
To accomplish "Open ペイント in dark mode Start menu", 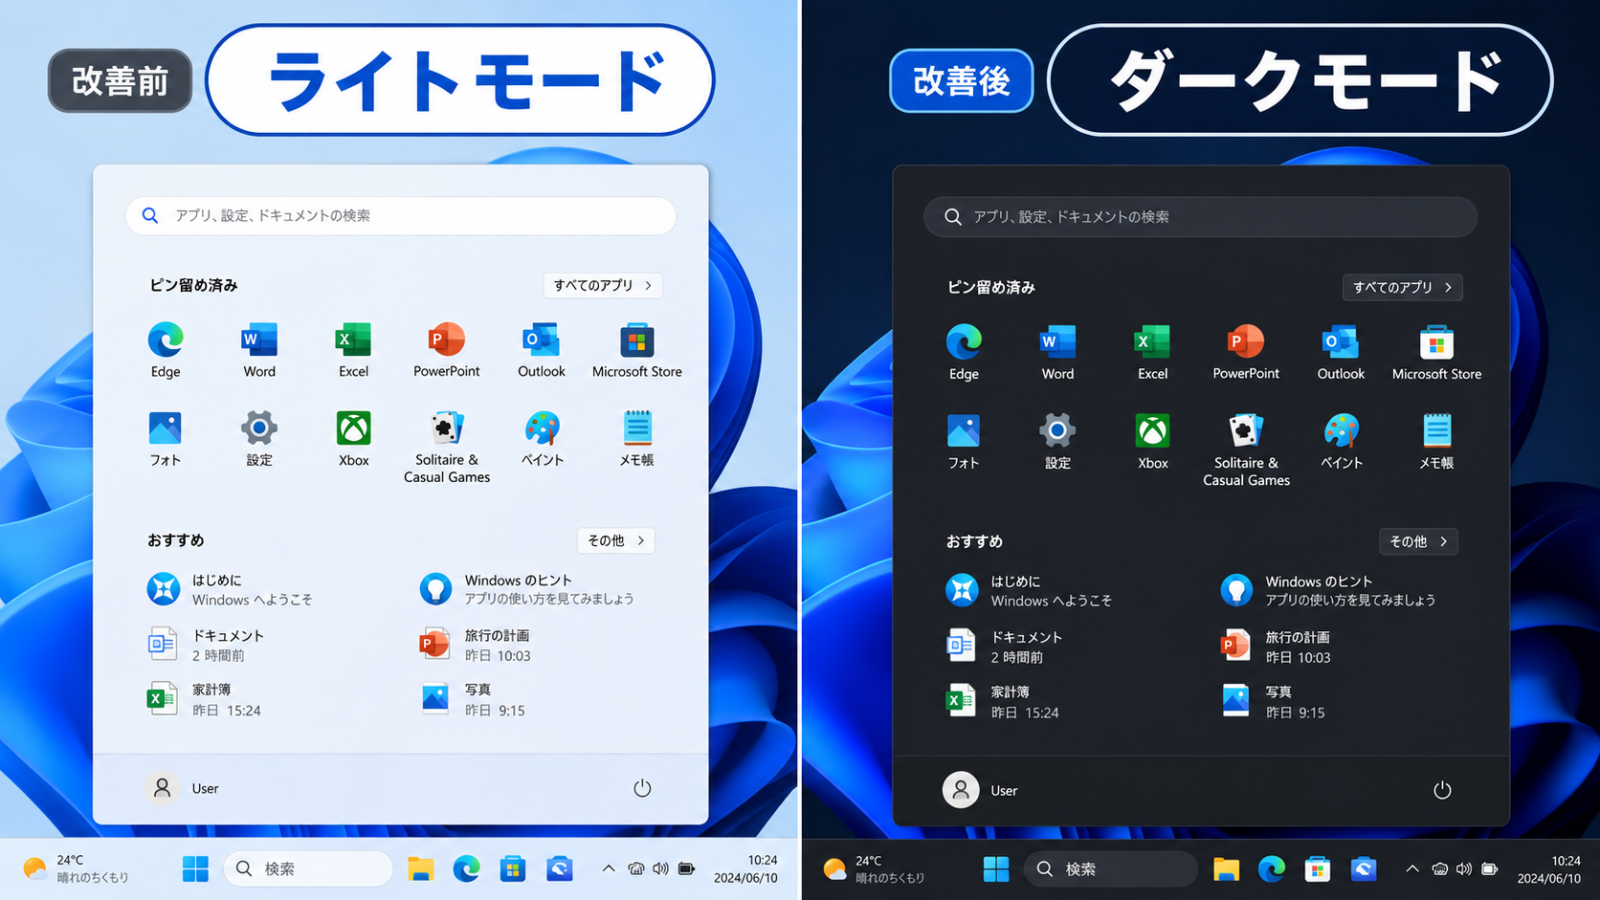I will (x=1341, y=441).
